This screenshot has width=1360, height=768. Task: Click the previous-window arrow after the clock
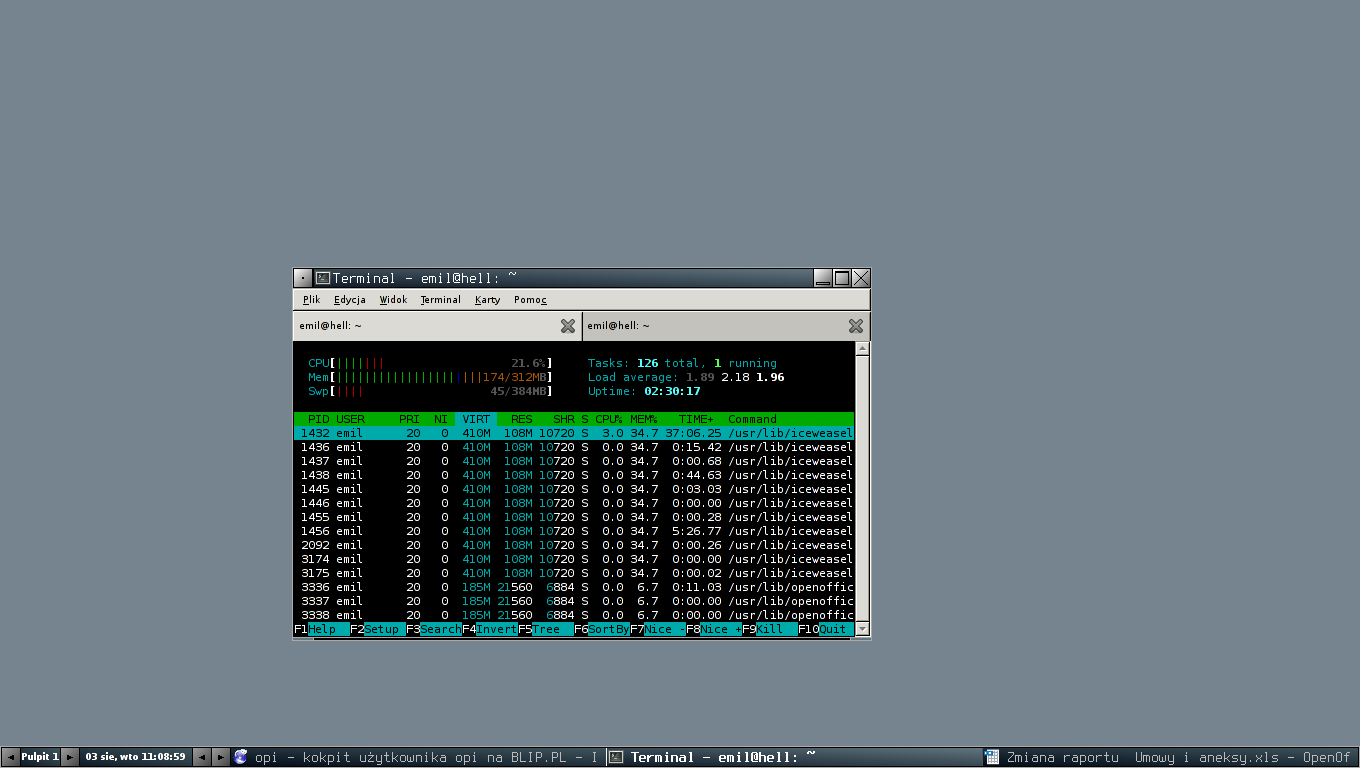tap(201, 757)
